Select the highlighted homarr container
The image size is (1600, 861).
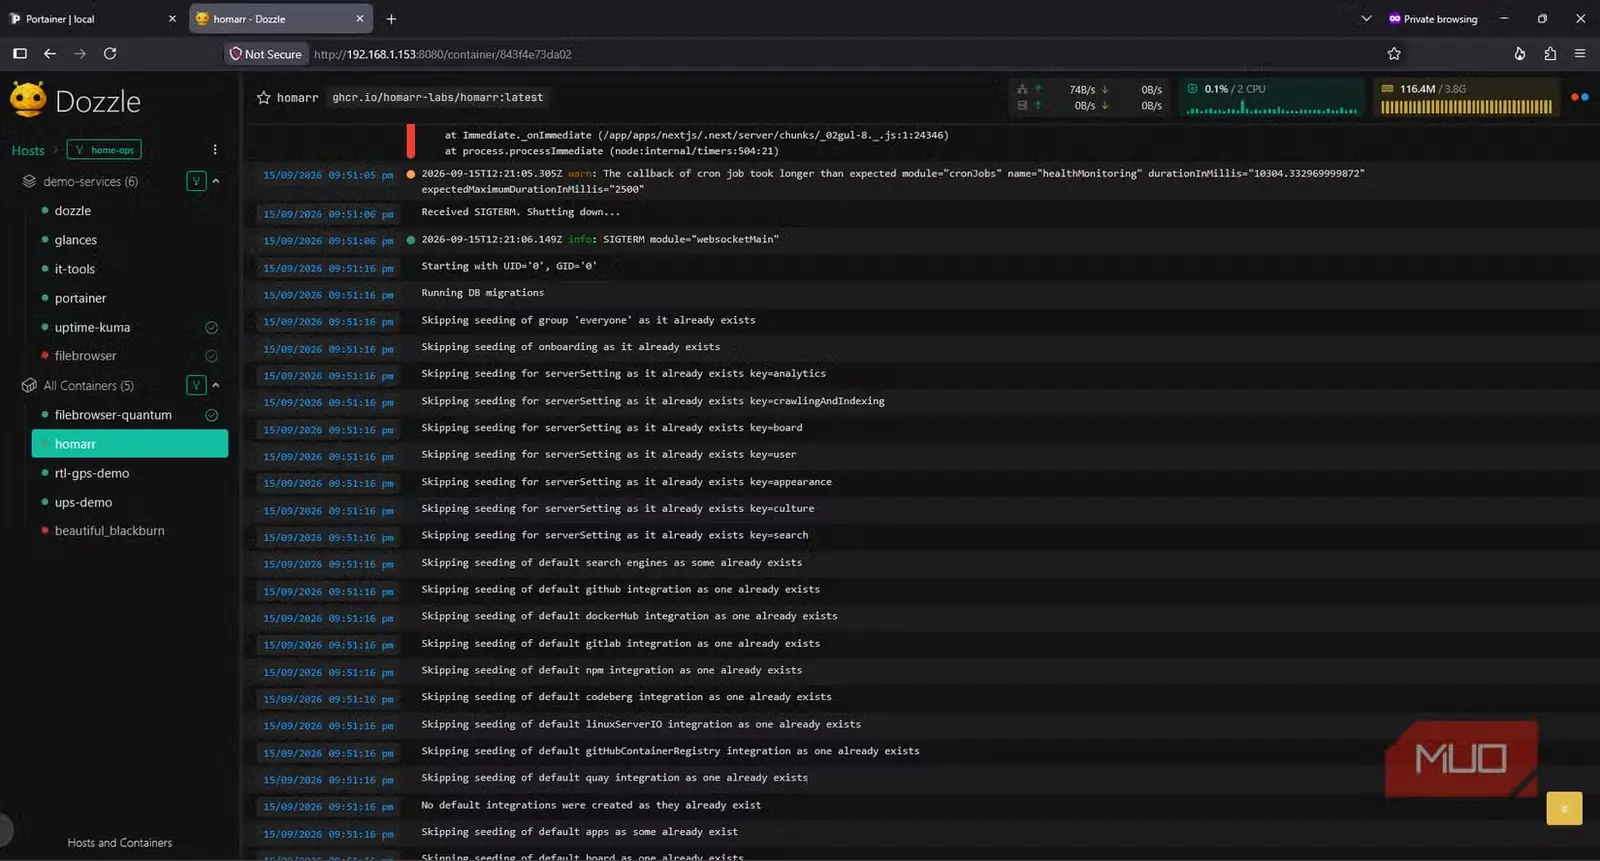(130, 444)
